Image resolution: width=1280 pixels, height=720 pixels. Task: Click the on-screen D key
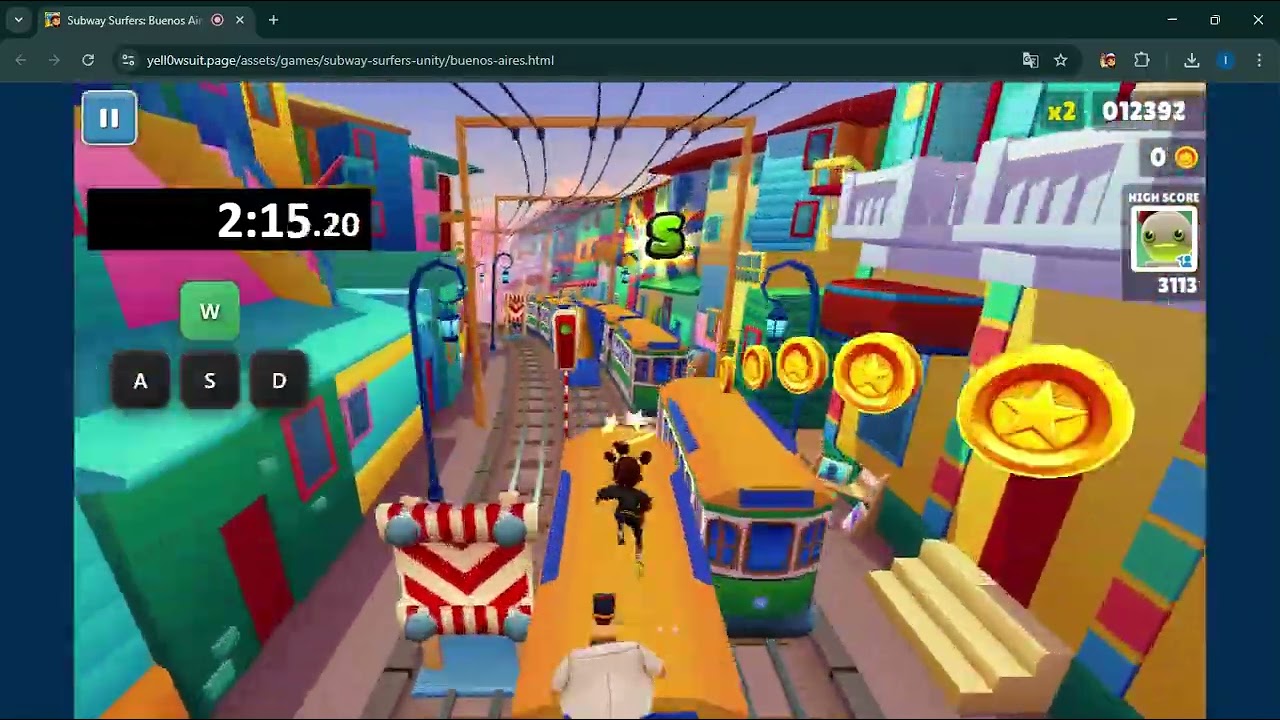pos(279,381)
